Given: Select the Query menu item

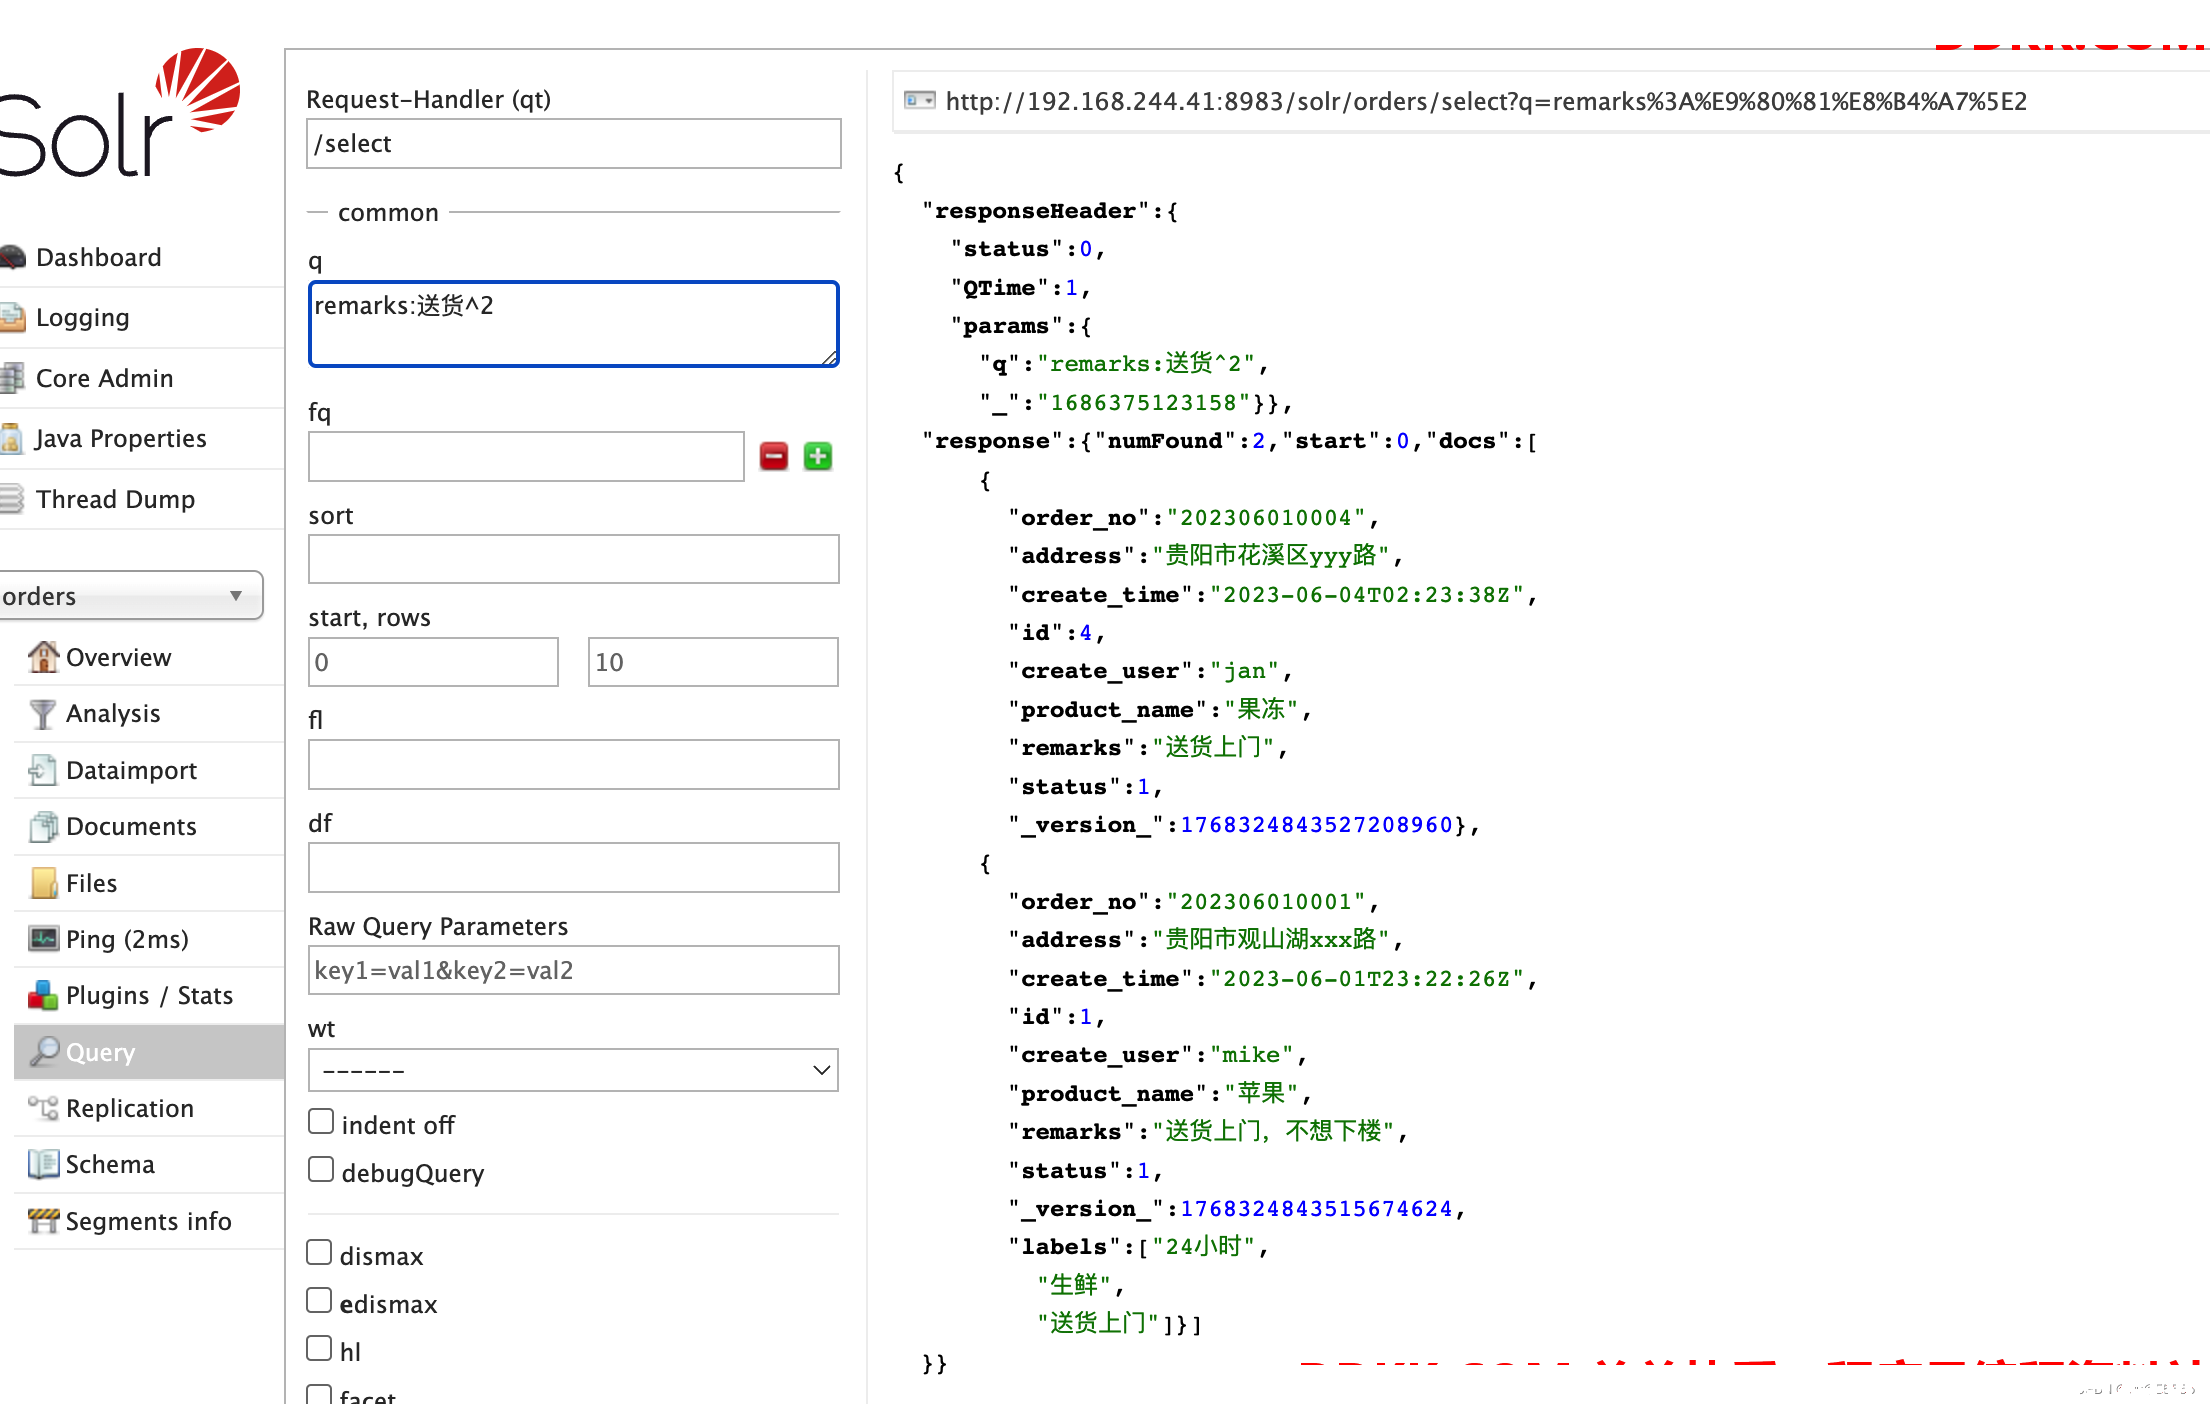Looking at the screenshot, I should (98, 1051).
